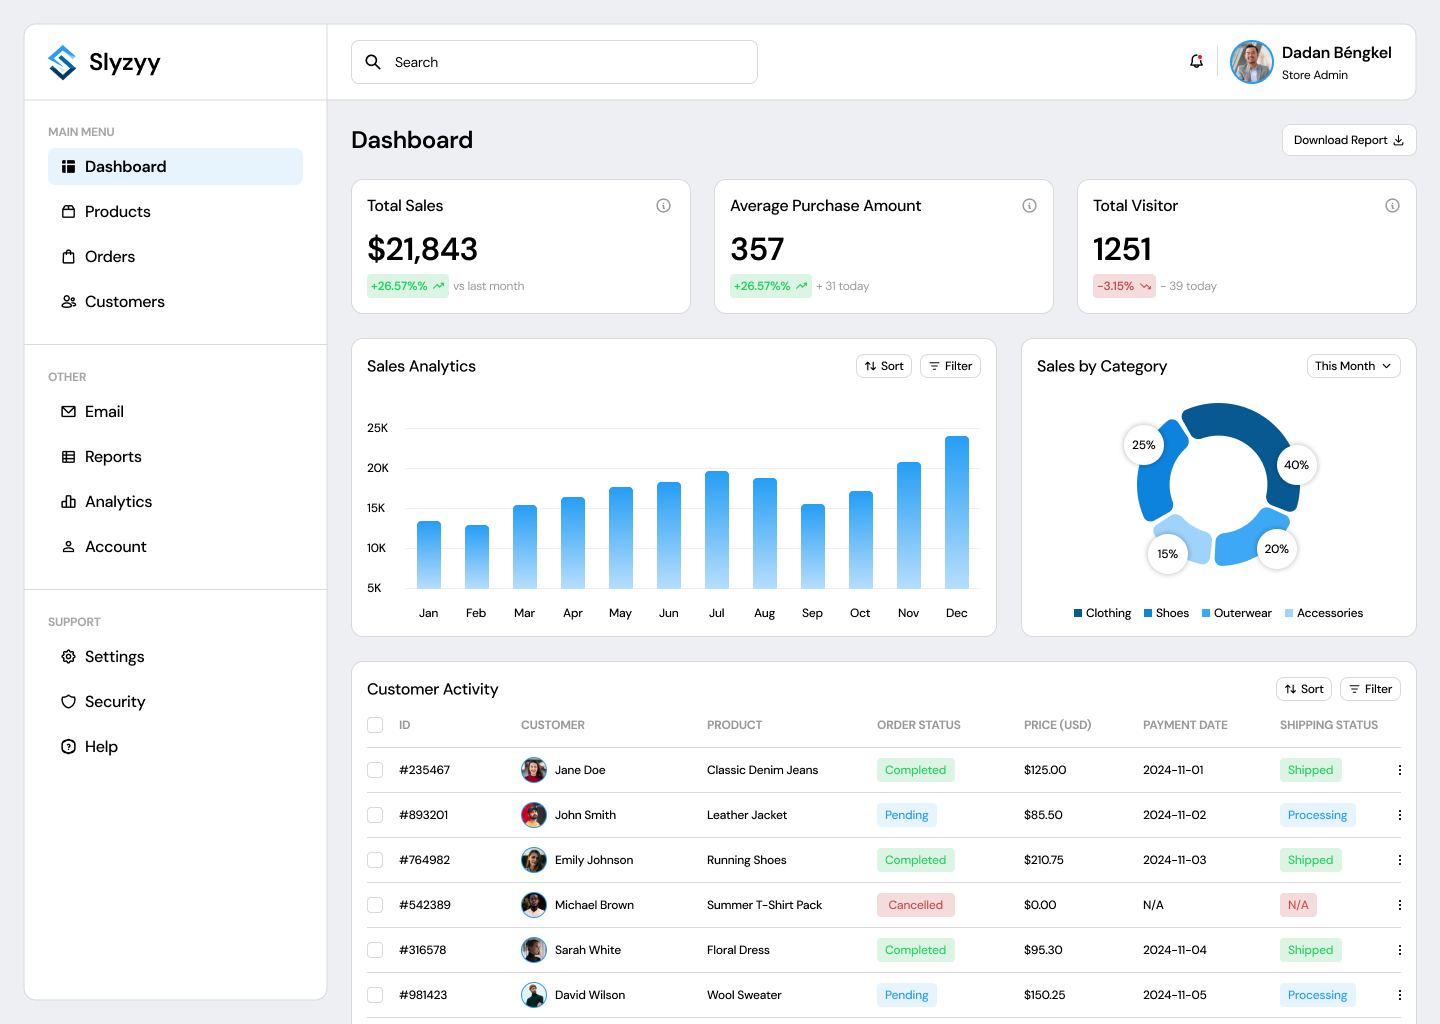This screenshot has height=1024, width=1440.
Task: Open the Customer Activity Filter menu
Action: pos(1370,689)
